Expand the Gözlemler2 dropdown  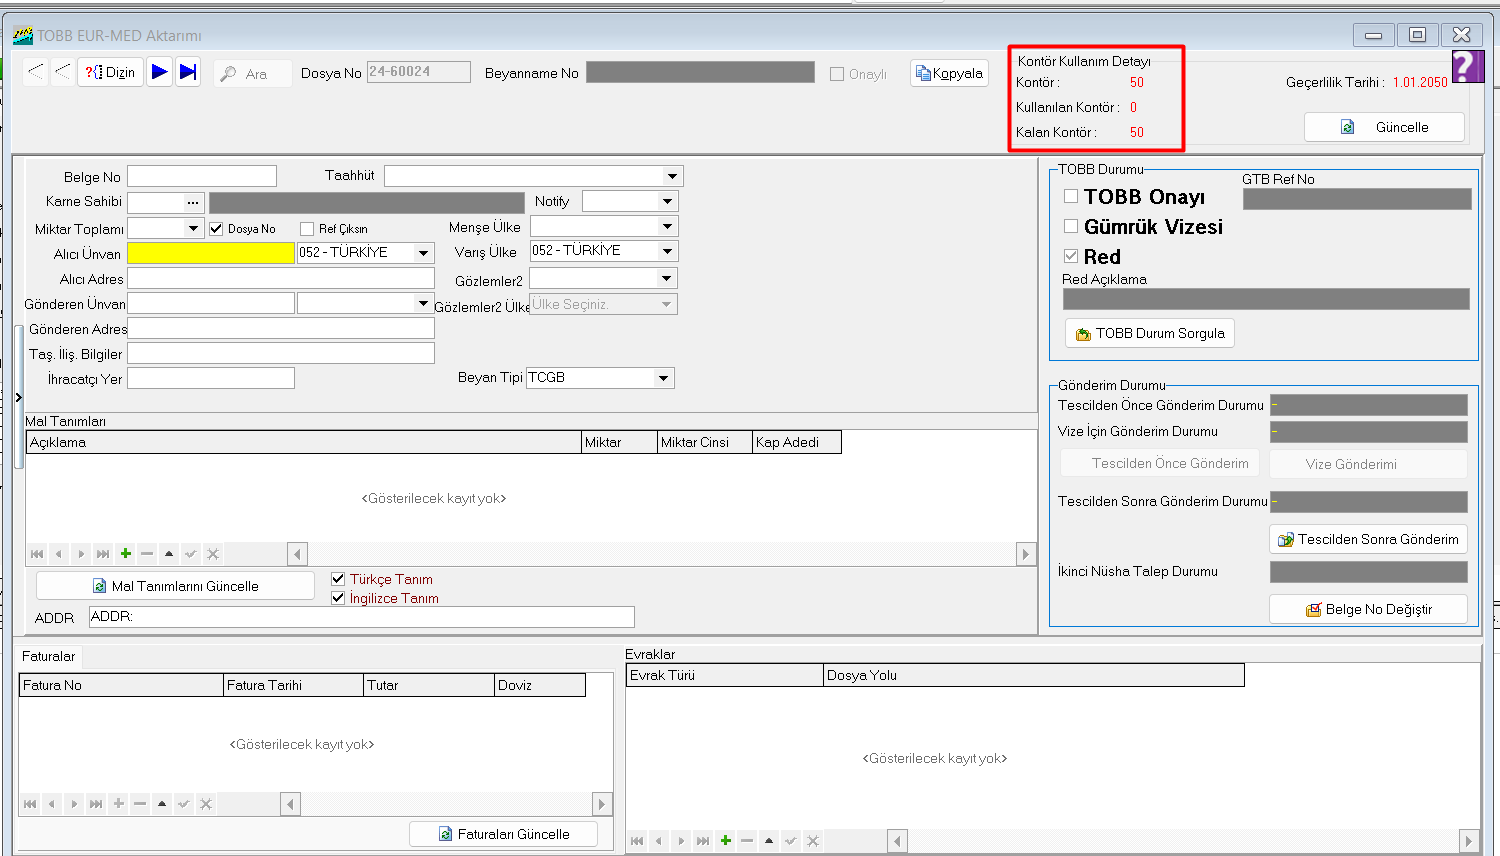(667, 278)
